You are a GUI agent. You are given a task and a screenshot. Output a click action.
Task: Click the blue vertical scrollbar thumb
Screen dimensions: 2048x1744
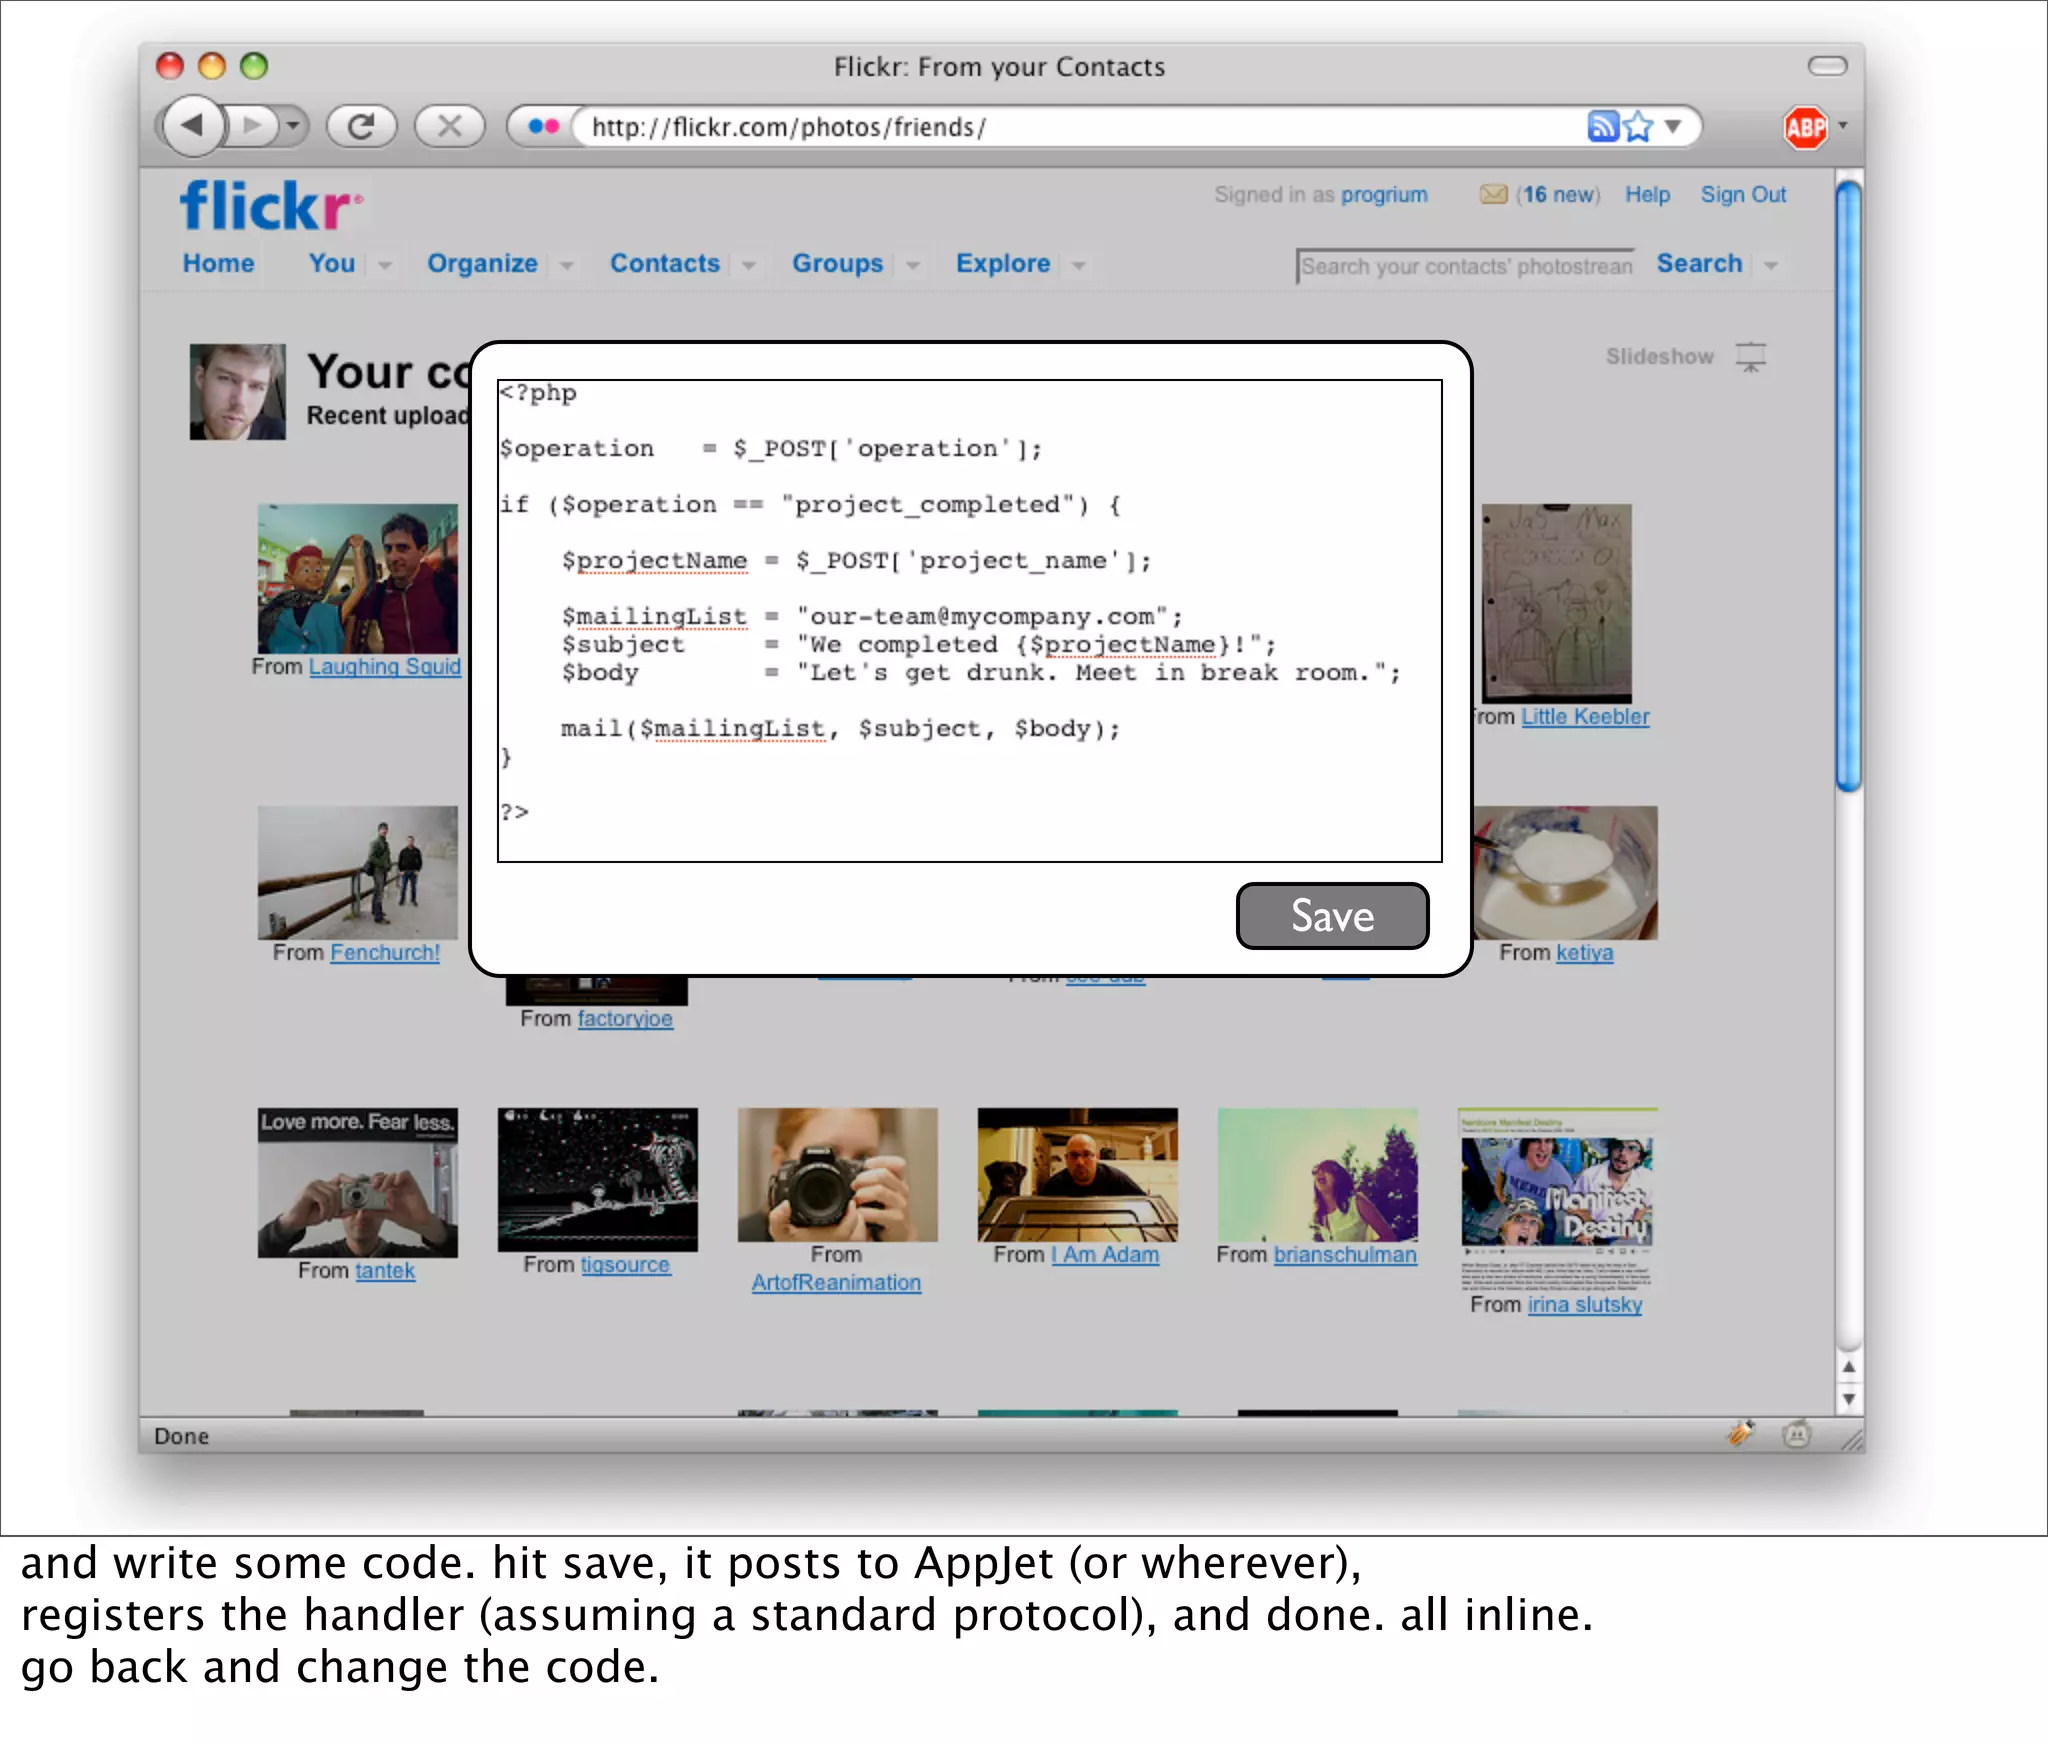coord(1848,485)
